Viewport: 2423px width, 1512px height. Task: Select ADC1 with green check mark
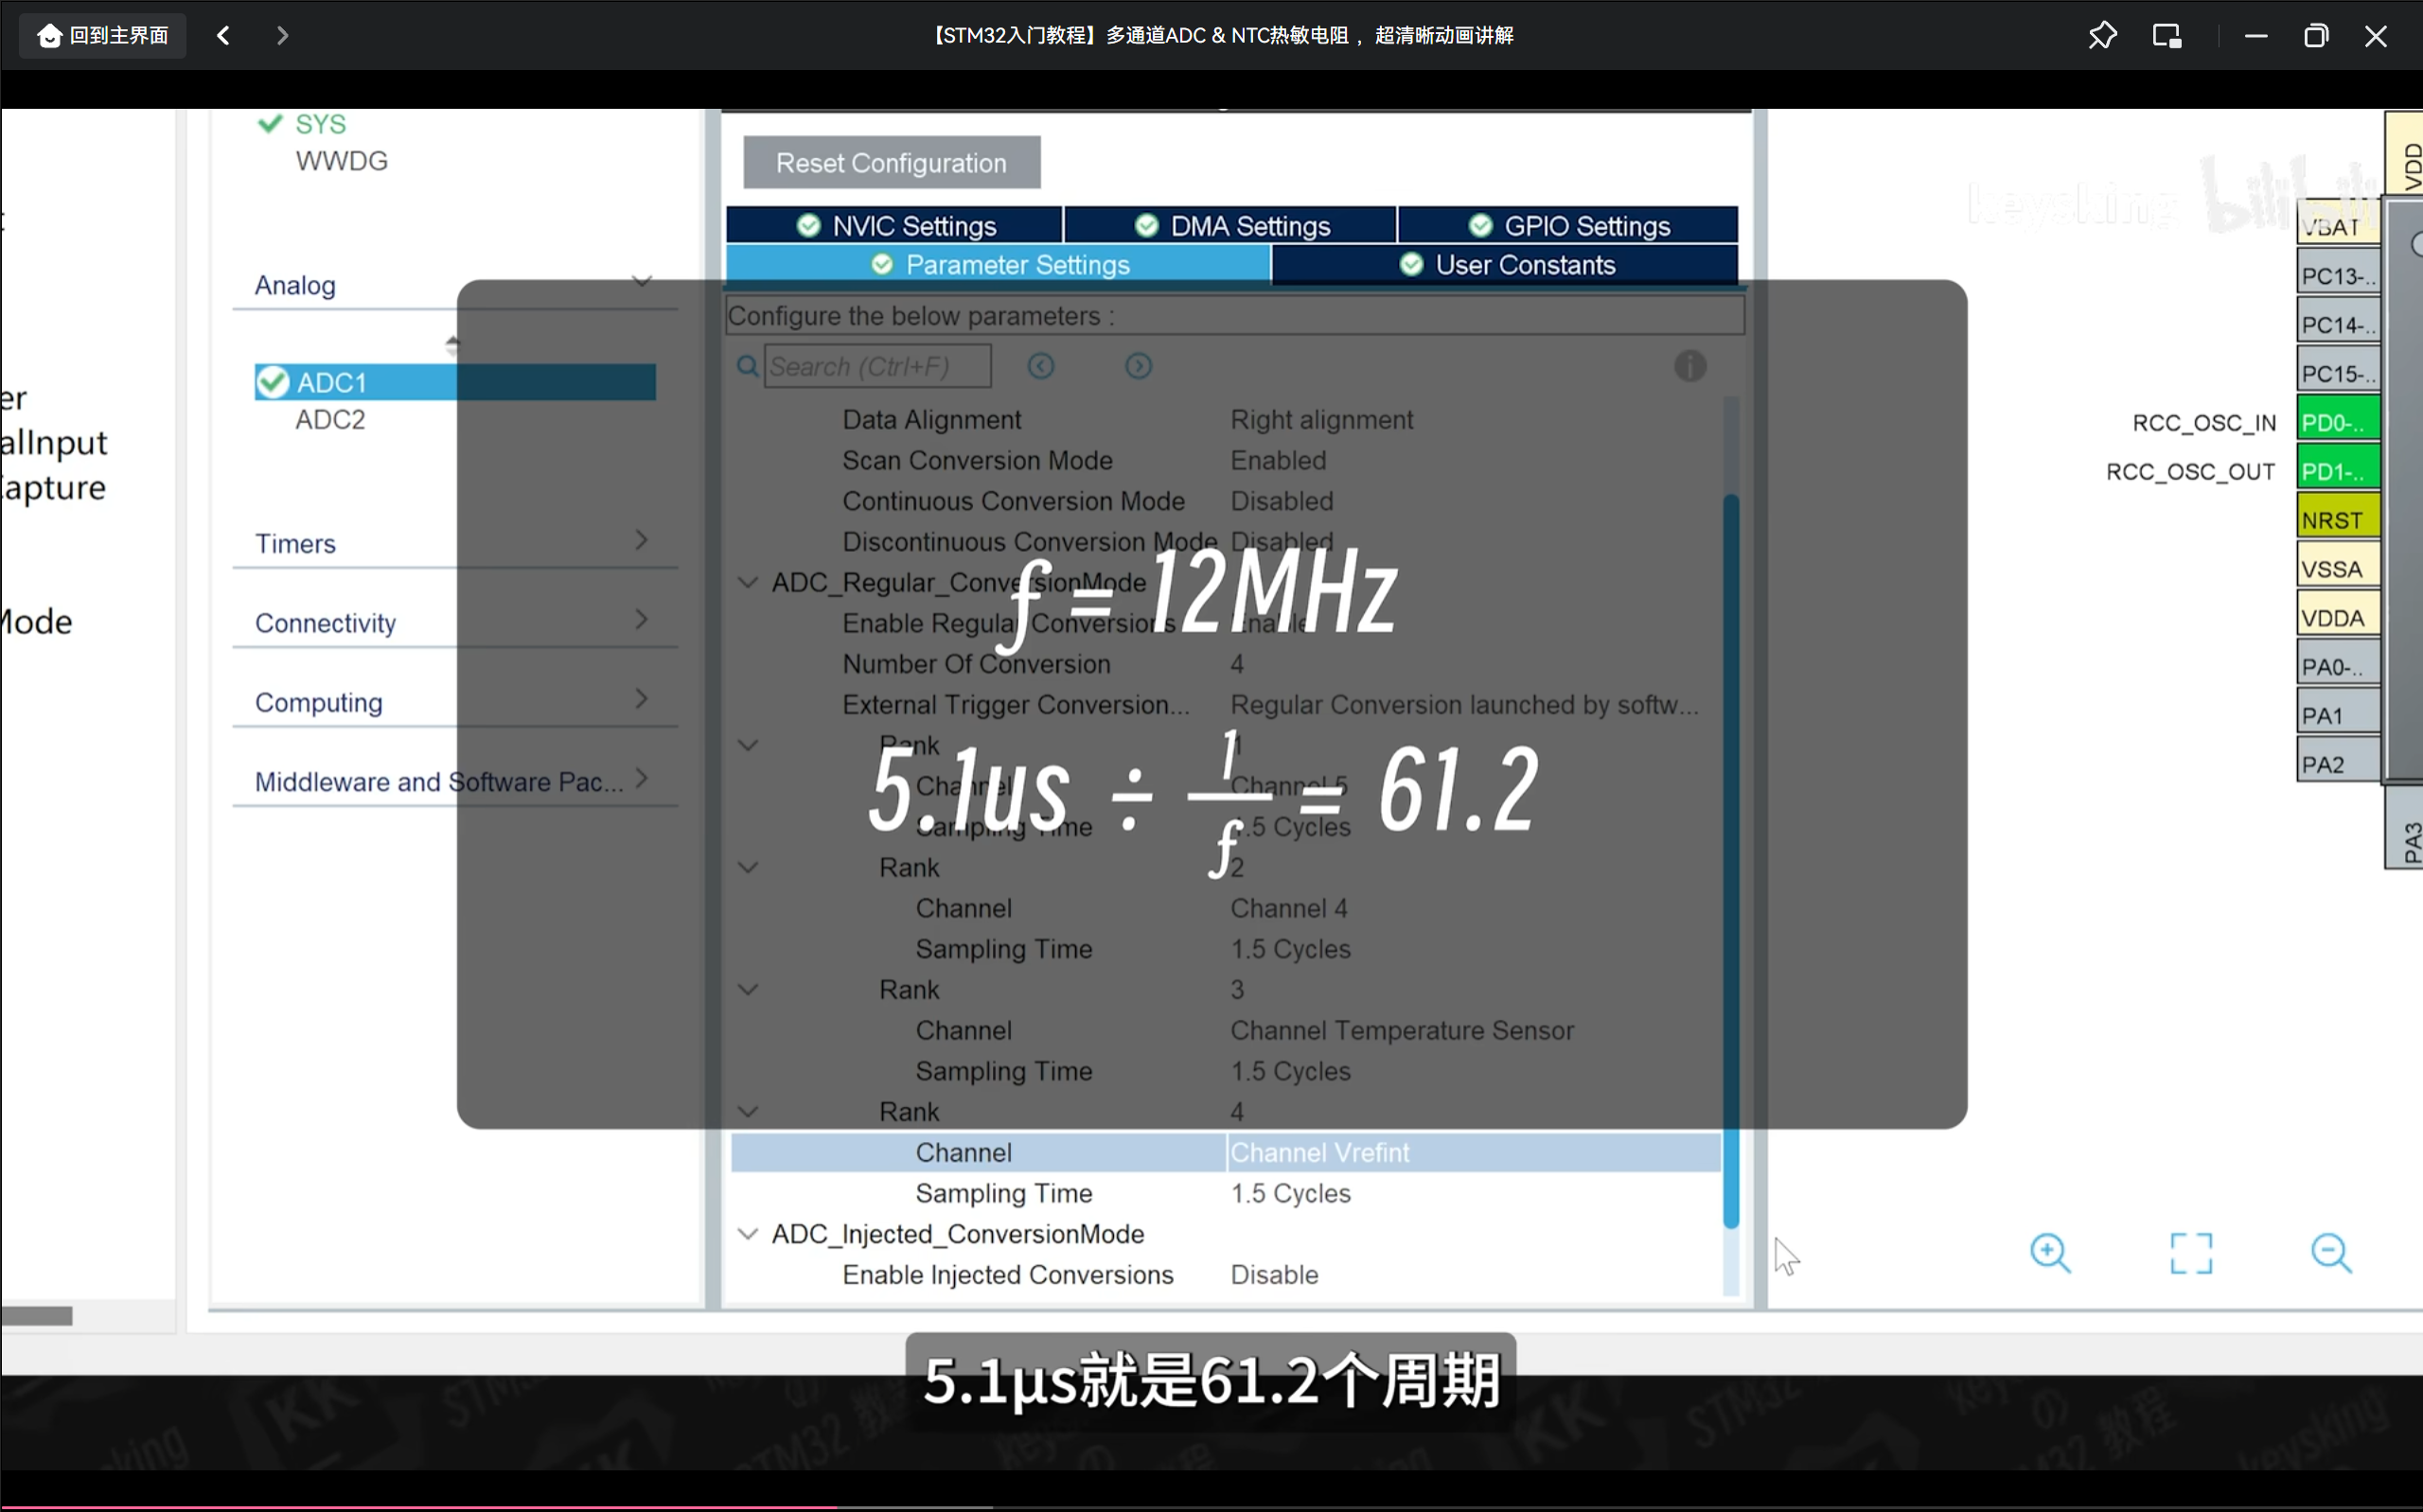[332, 382]
